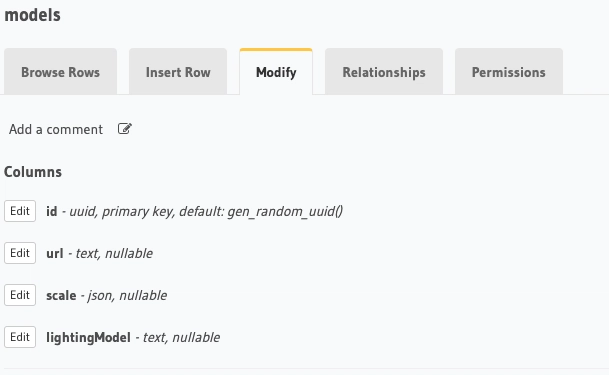This screenshot has height=375, width=609.
Task: Click the pencil edit icon beside Add a comment
Action: click(125, 129)
